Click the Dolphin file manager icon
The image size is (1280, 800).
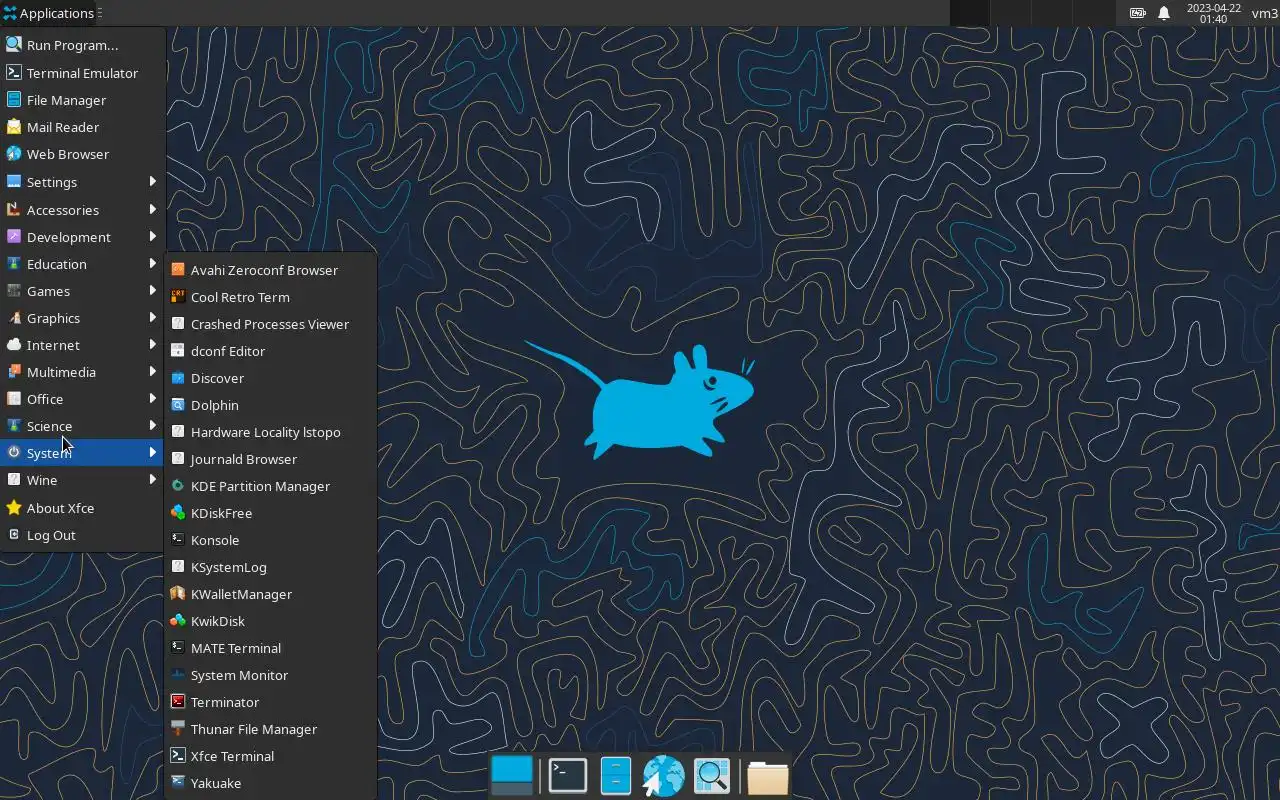(x=178, y=405)
